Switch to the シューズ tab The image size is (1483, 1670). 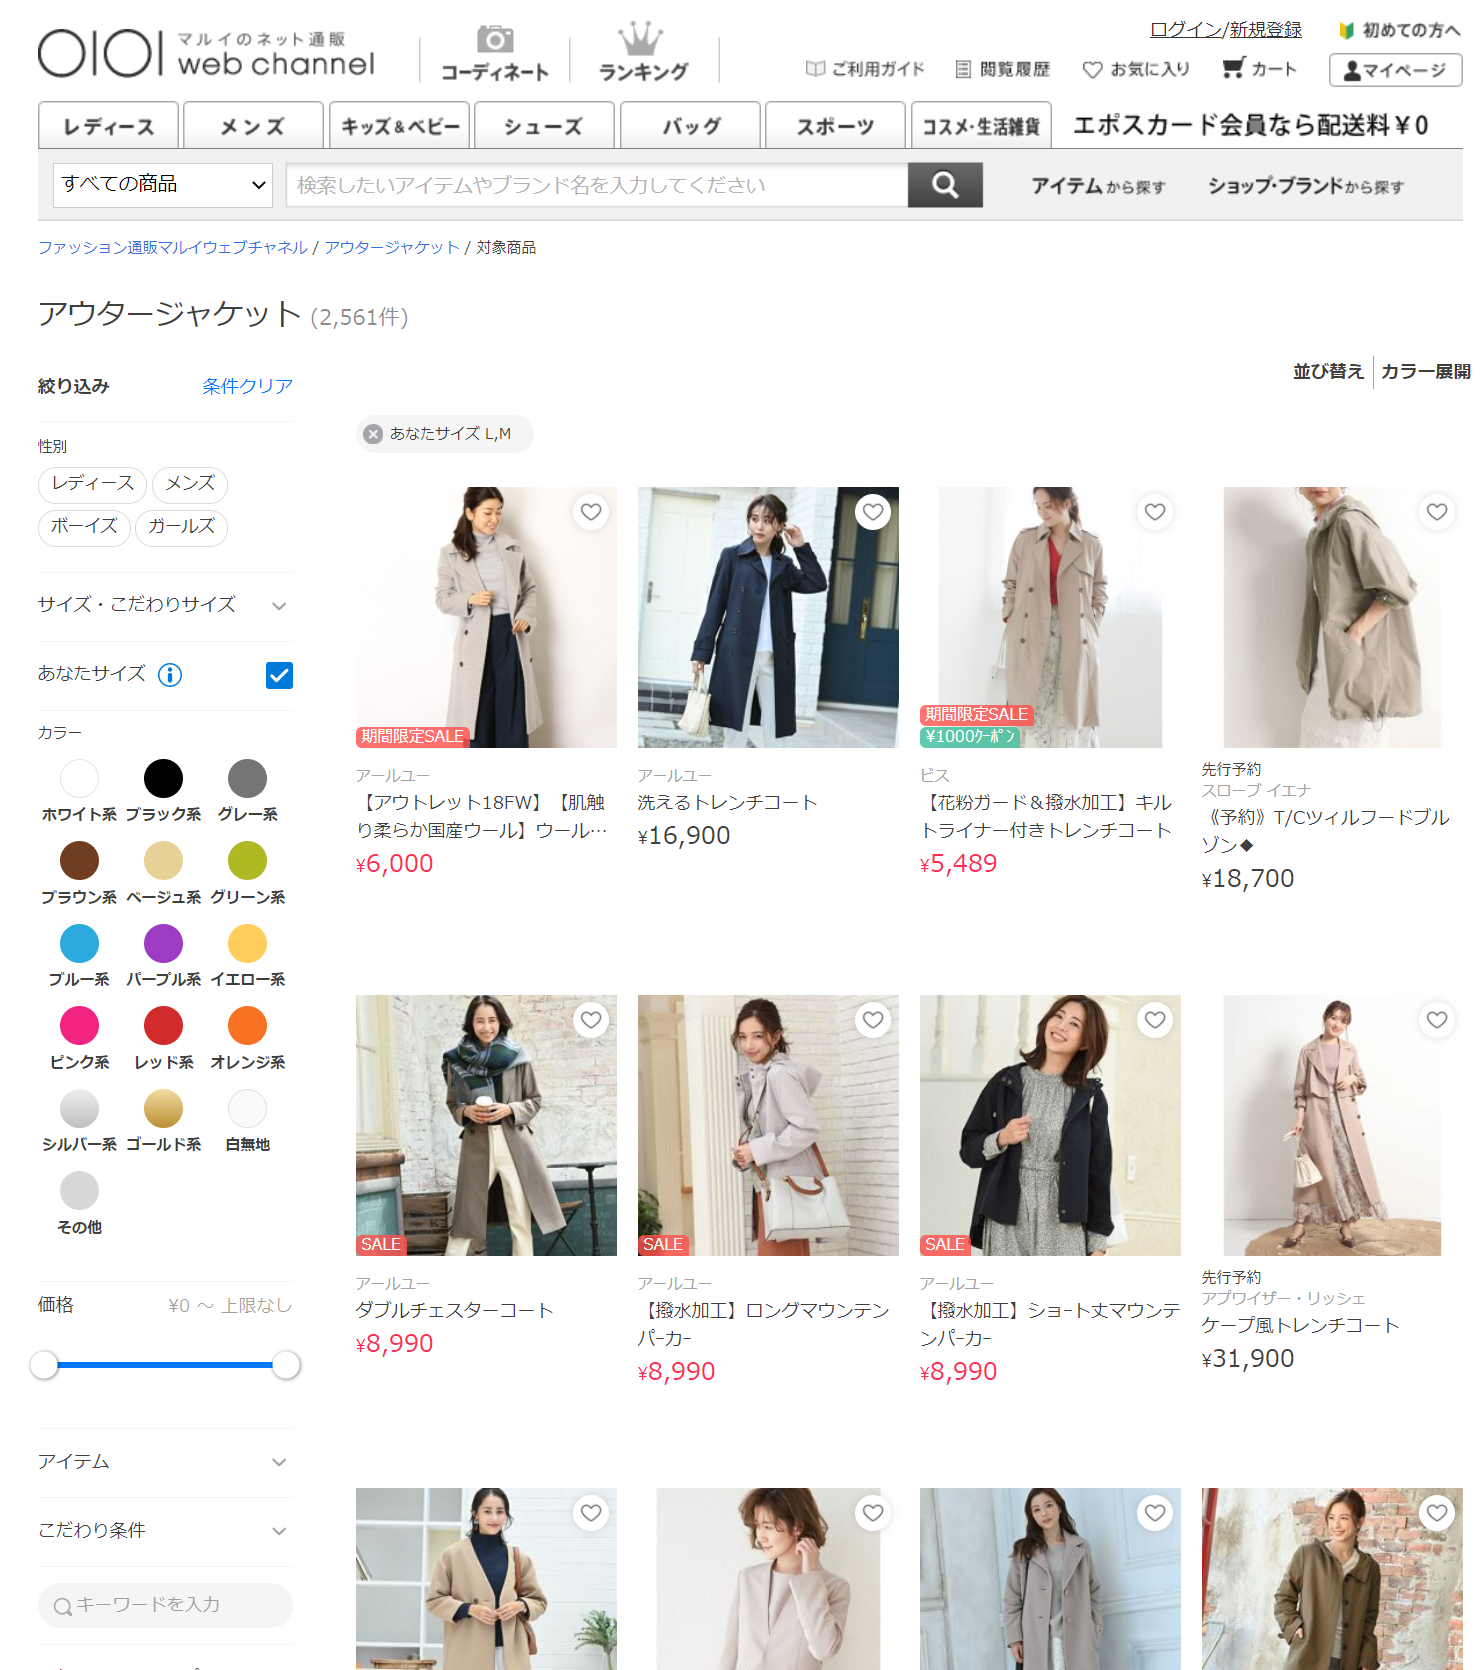point(543,126)
